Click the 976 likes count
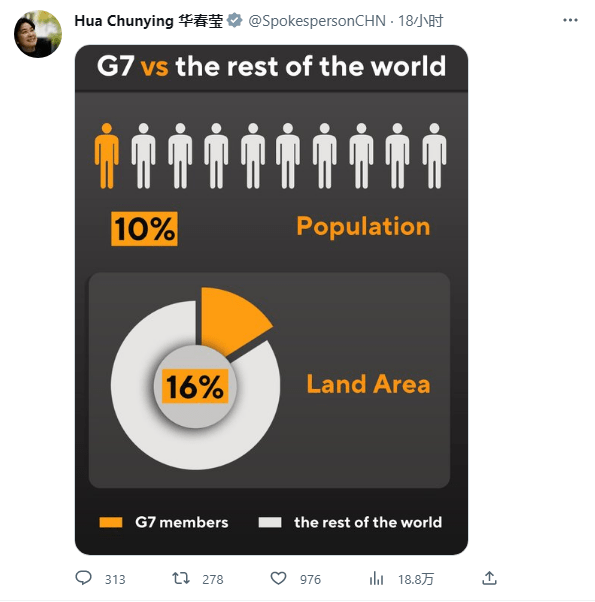The image size is (595, 602). point(310,579)
